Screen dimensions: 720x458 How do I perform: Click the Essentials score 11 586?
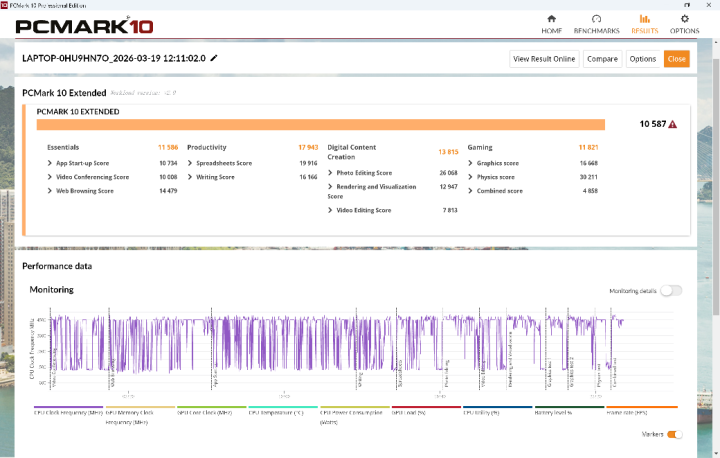168,147
